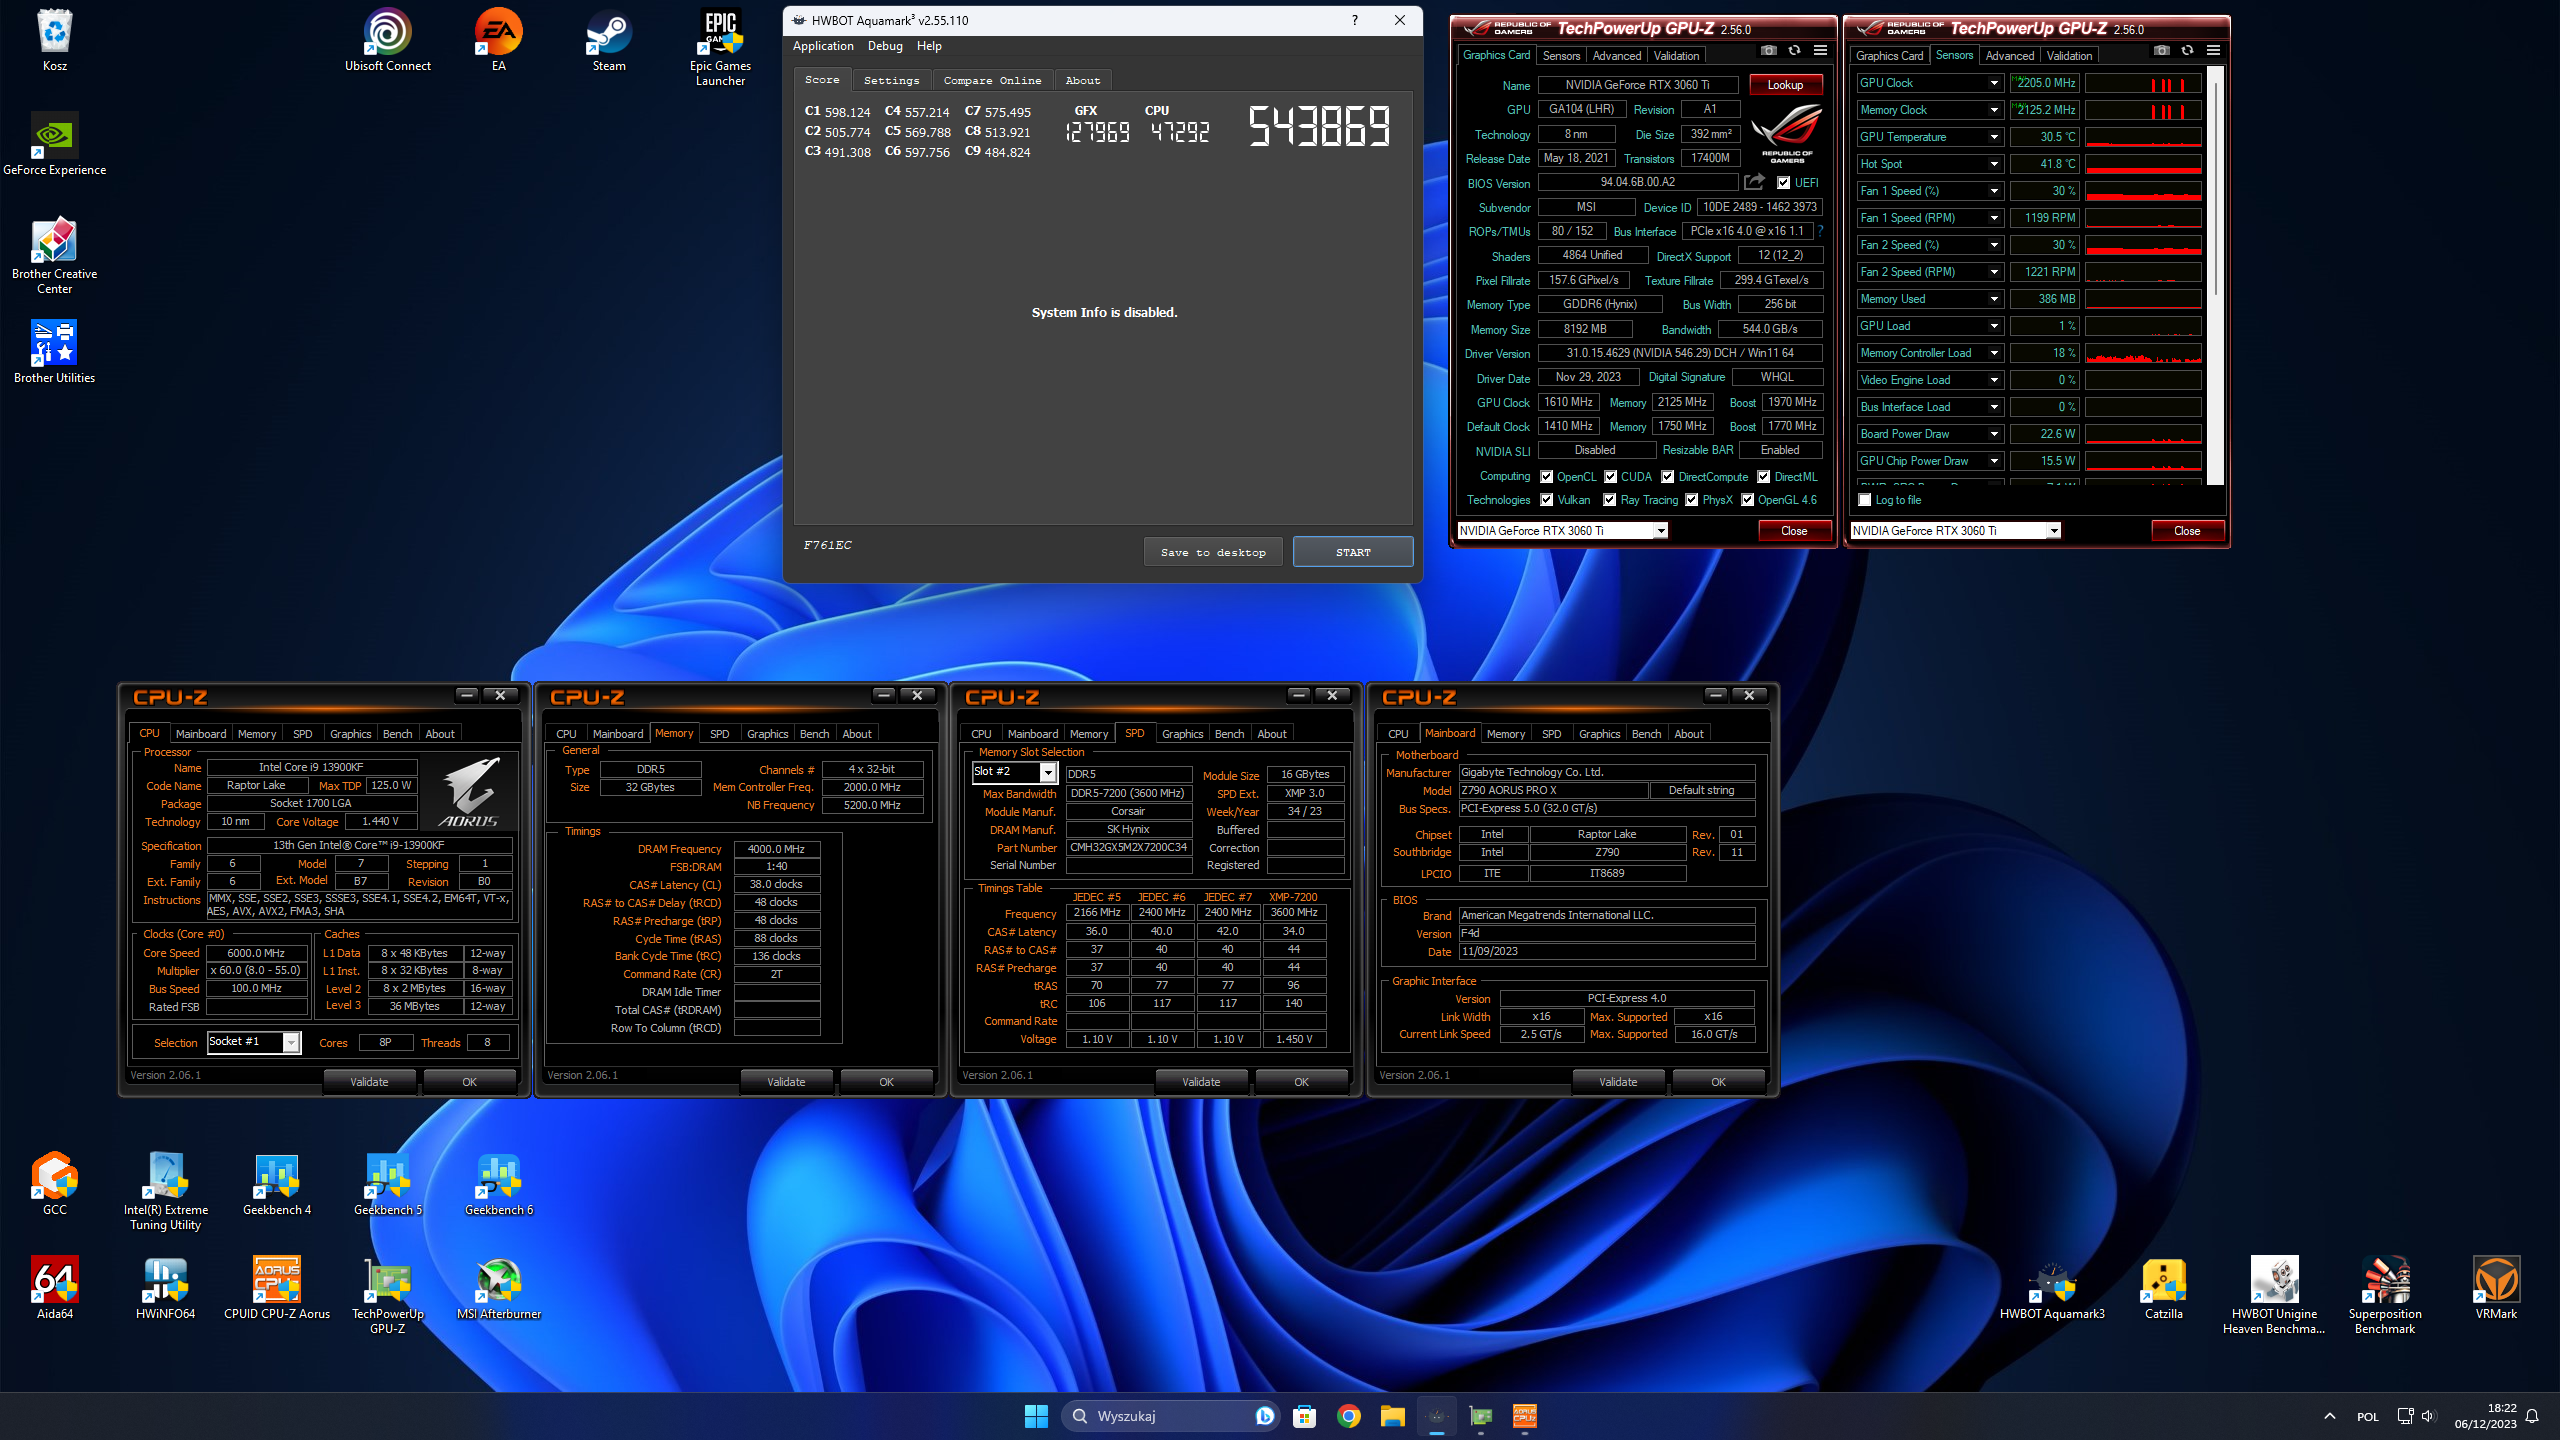Click the START button in Aquamark
Screen dimensions: 2560x1440
1353,552
